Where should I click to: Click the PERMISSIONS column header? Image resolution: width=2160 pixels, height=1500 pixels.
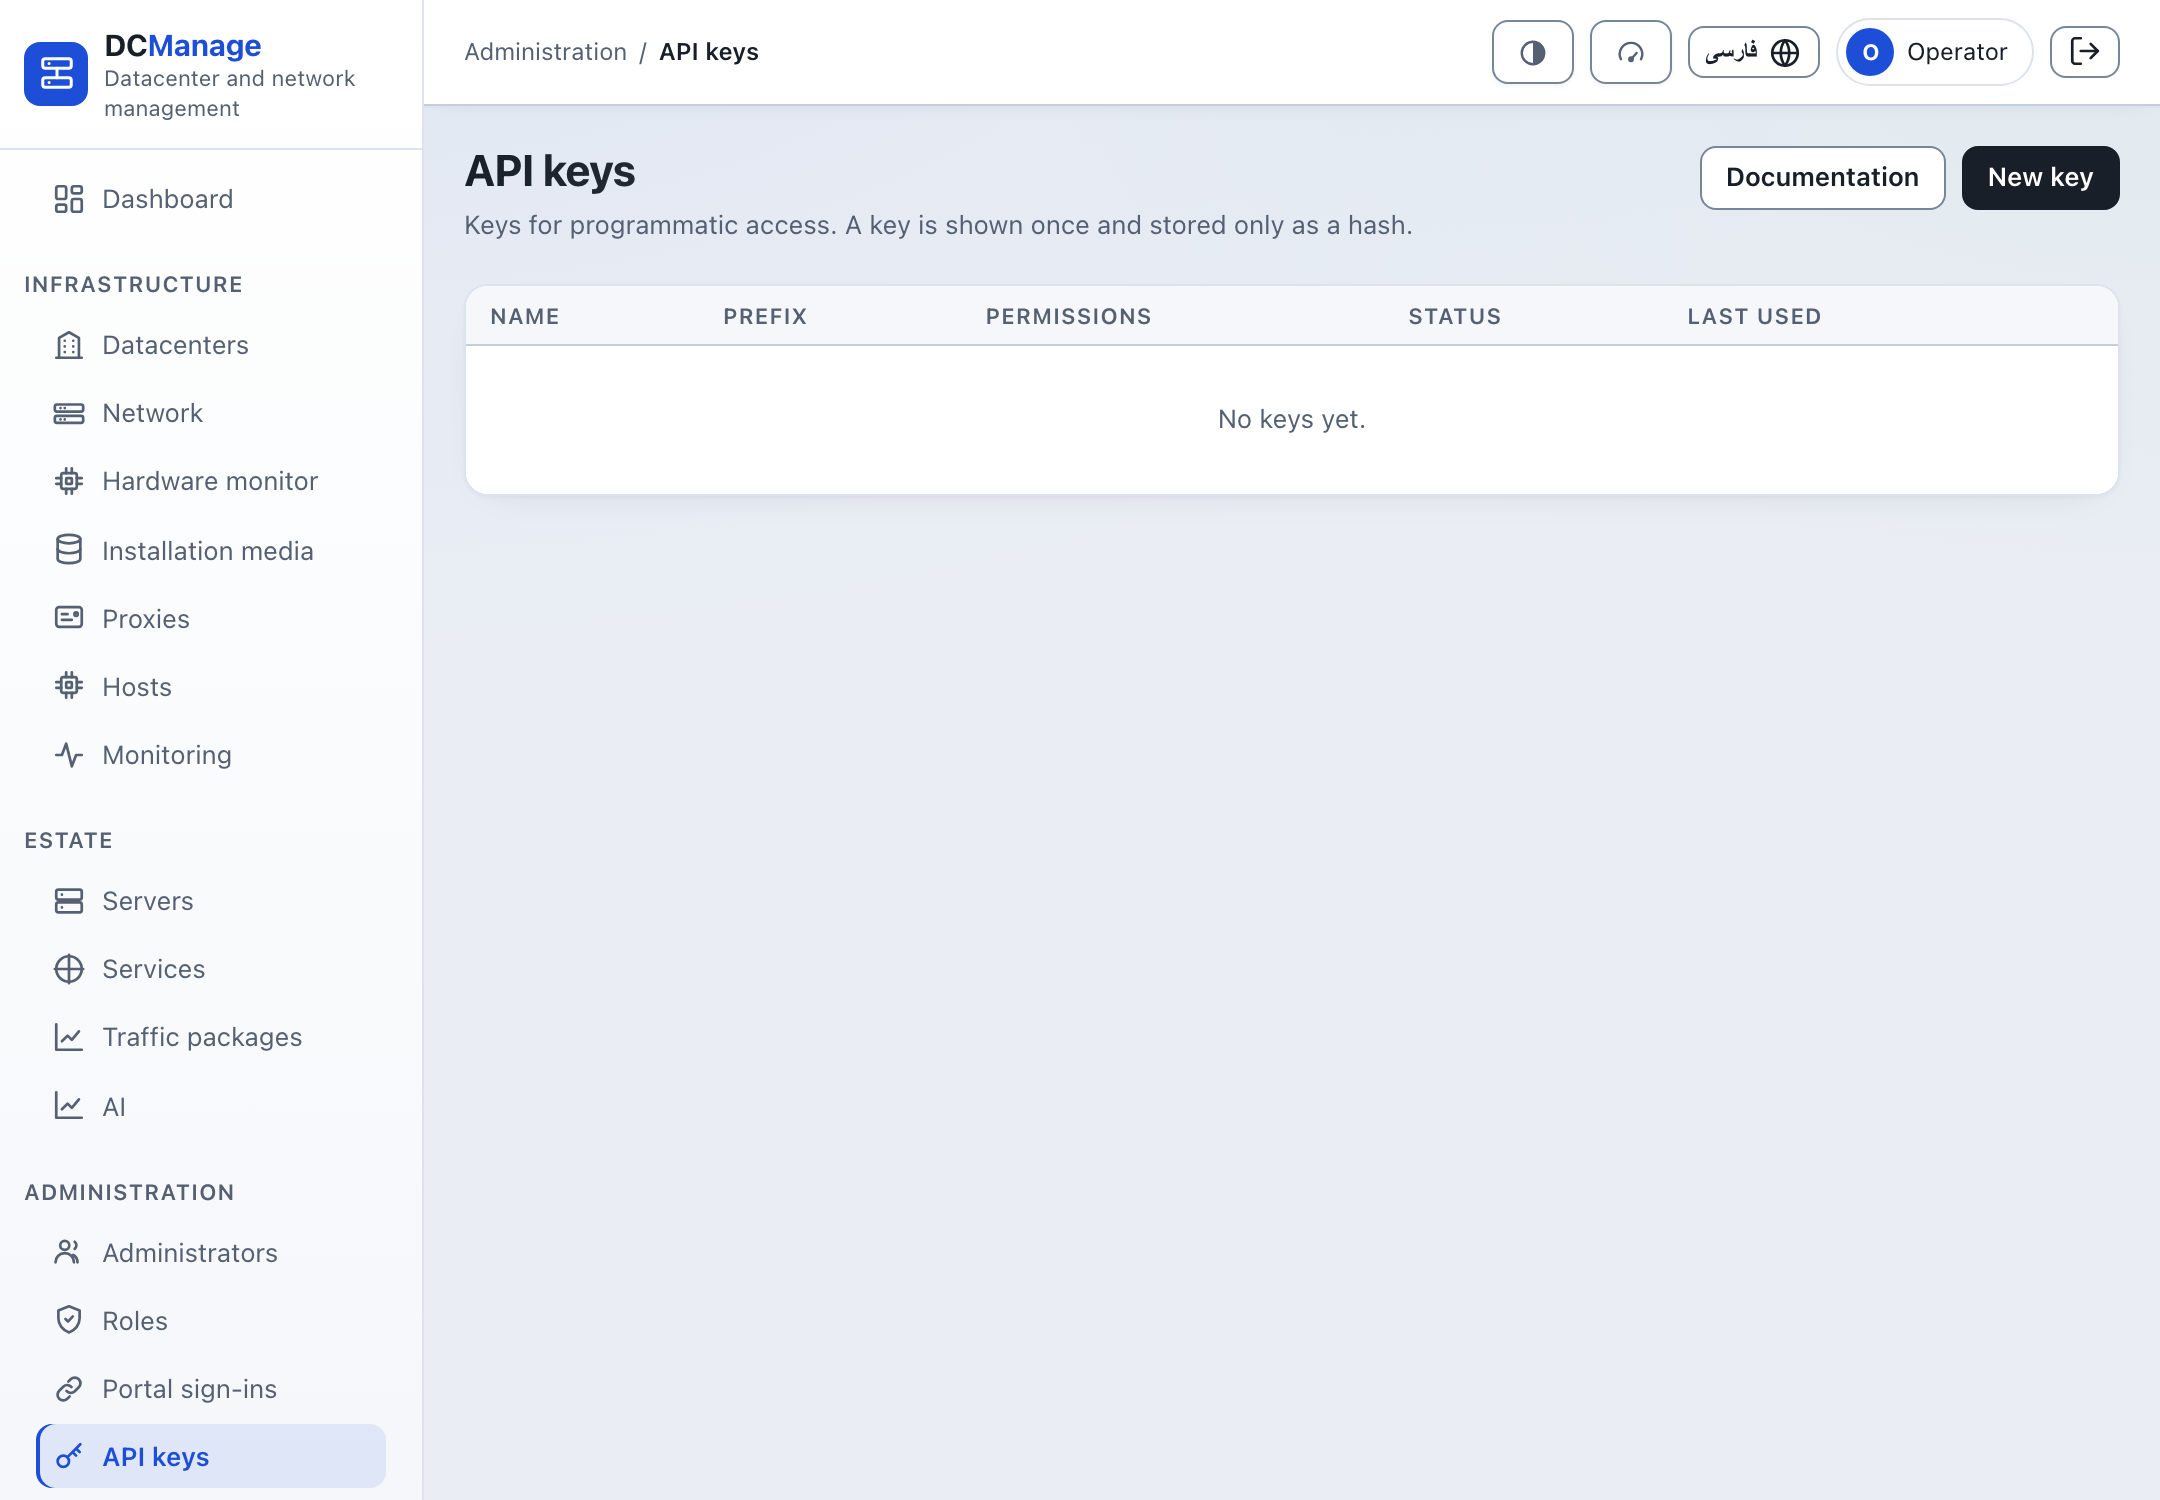point(1068,316)
